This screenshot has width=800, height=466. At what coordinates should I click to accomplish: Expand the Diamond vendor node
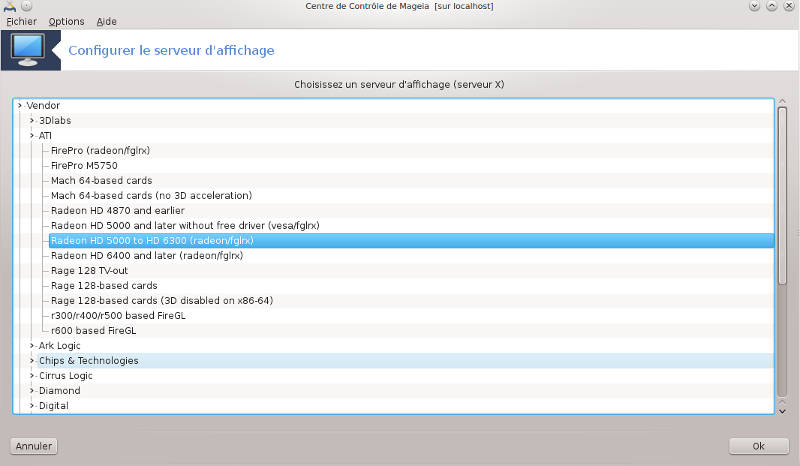click(x=32, y=391)
